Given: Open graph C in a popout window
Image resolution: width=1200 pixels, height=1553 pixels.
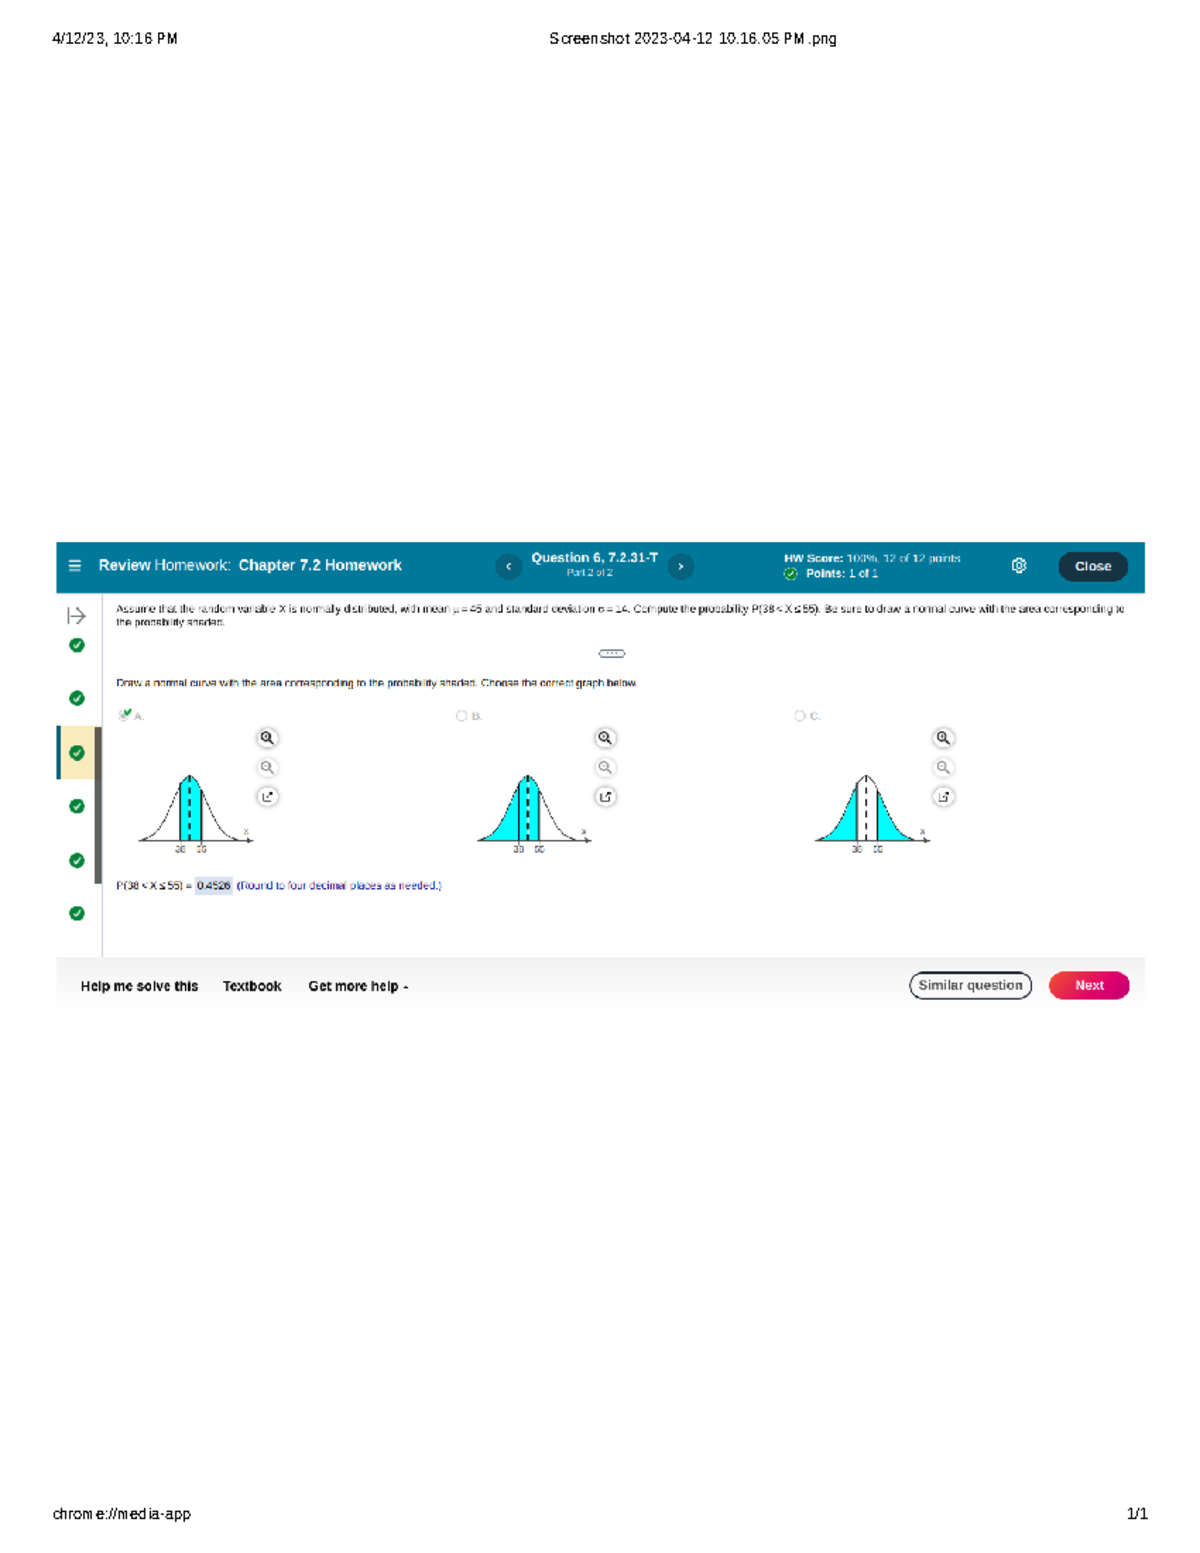Looking at the screenshot, I should tap(943, 797).
